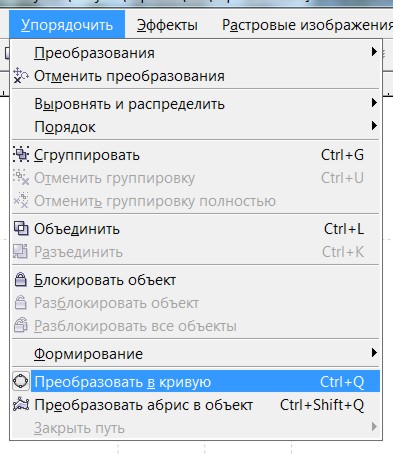The height and width of the screenshot is (454, 393).
Task: Click the Преобразовать в кривую circle icon
Action: coord(21,381)
